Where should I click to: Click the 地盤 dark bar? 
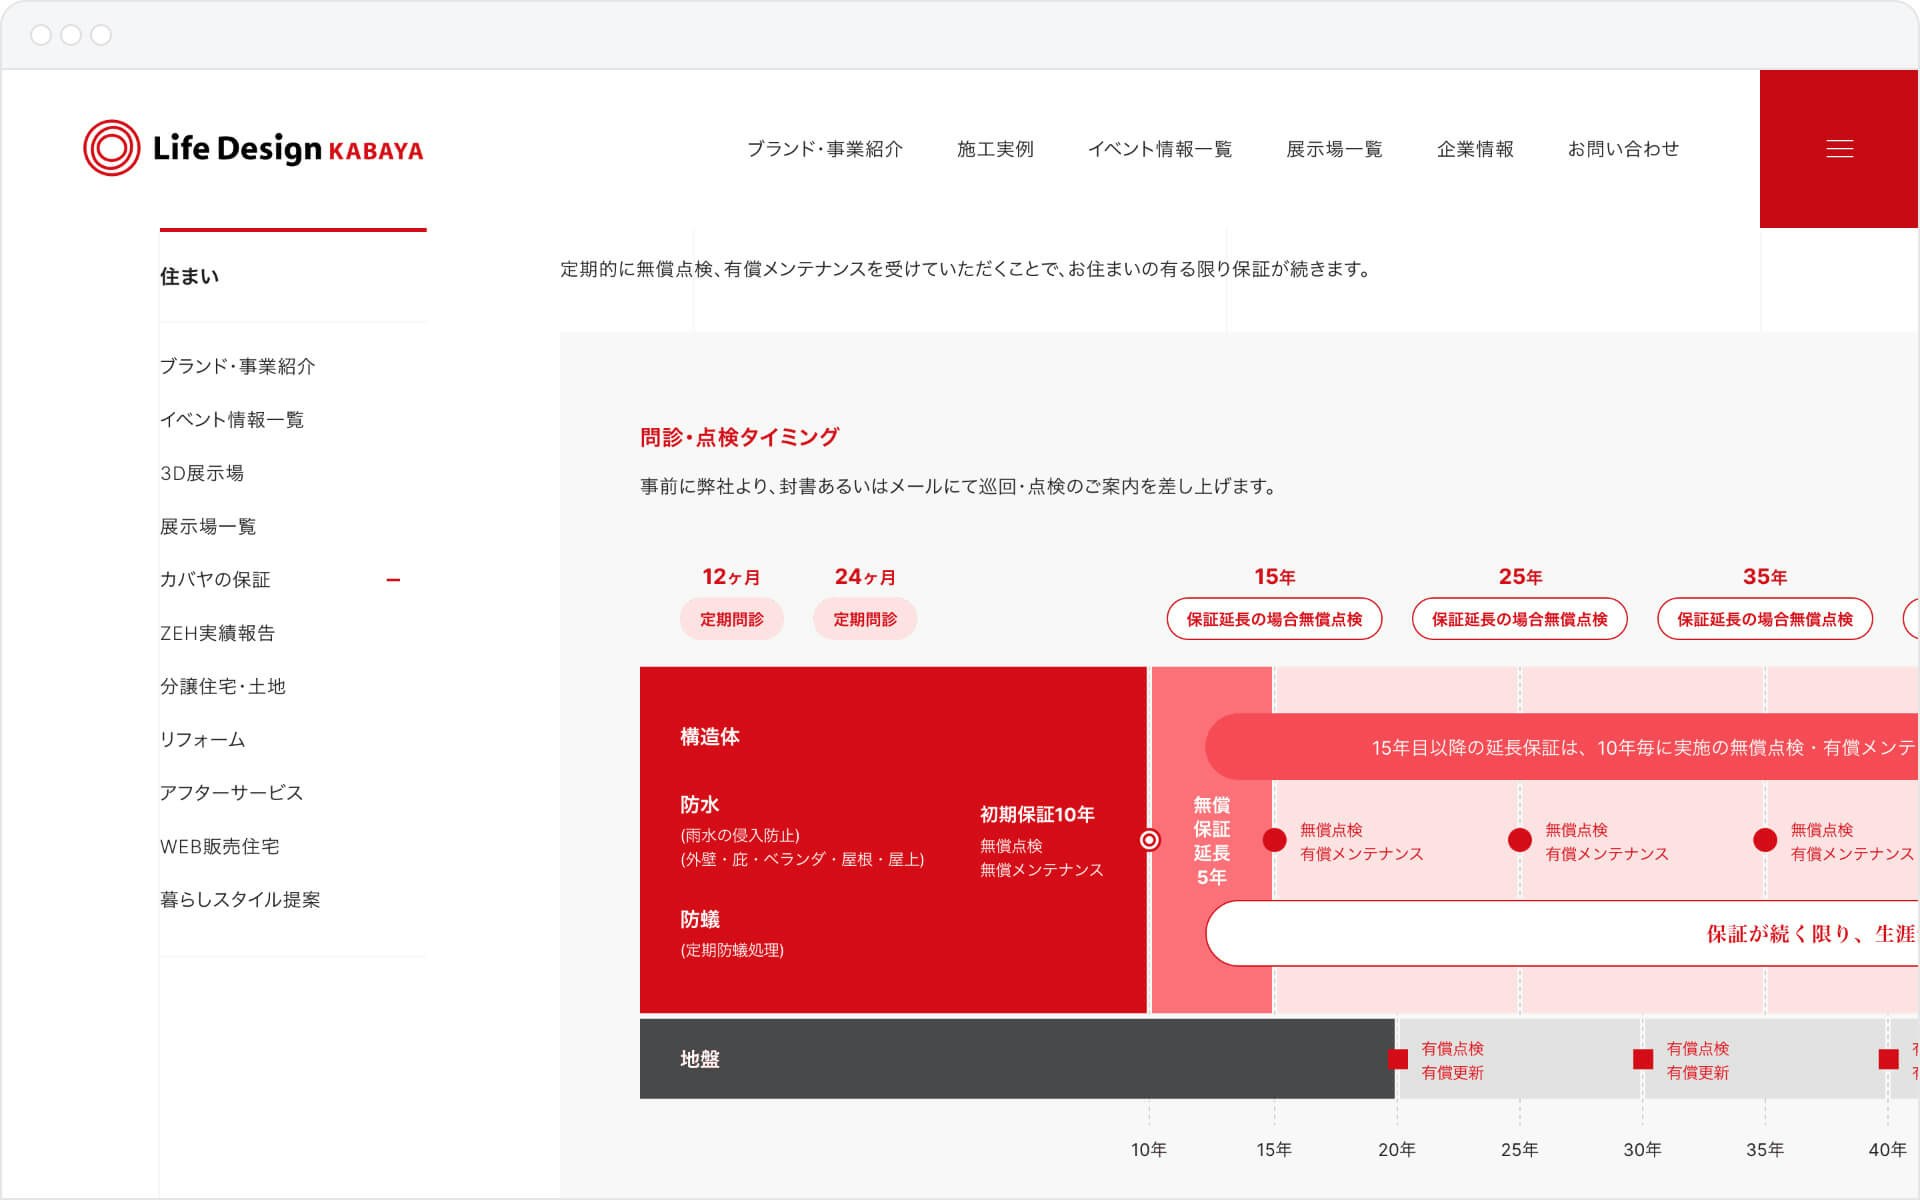pyautogui.click(x=1017, y=1059)
